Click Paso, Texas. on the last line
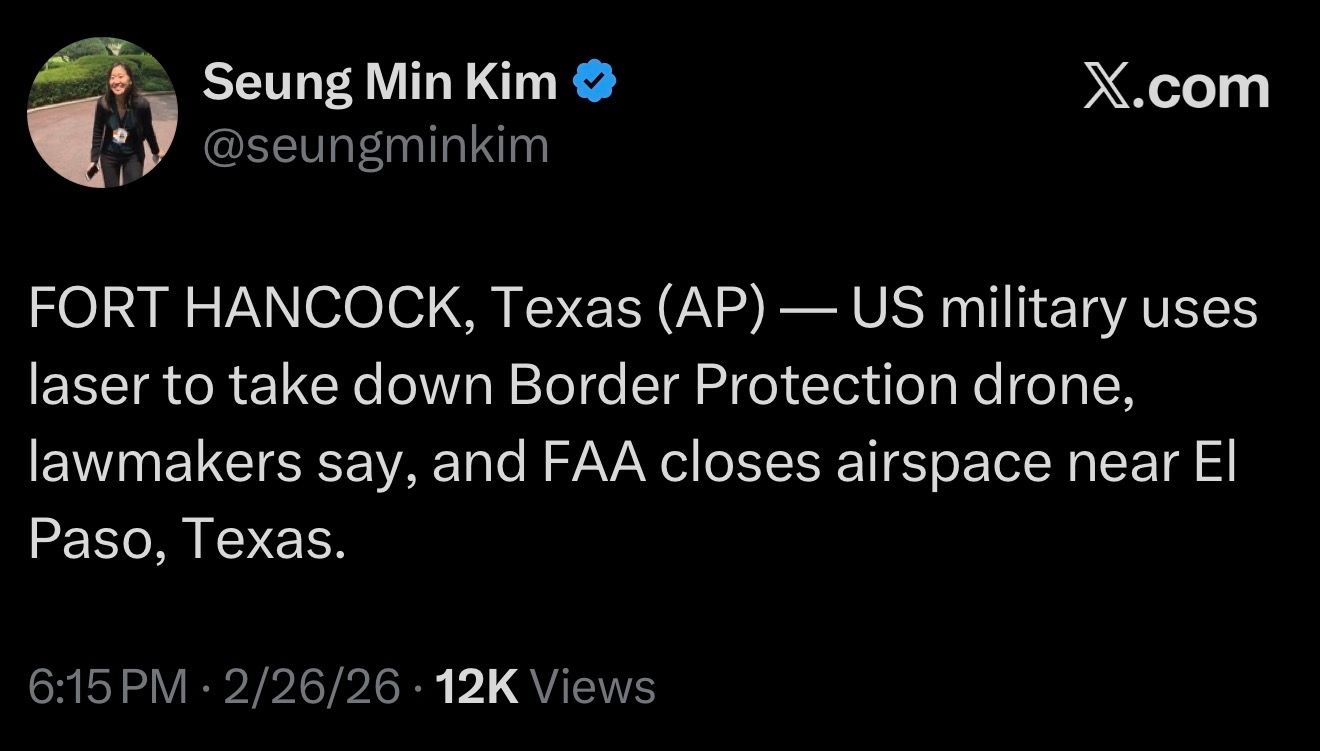The width and height of the screenshot is (1320, 751). pos(188,541)
